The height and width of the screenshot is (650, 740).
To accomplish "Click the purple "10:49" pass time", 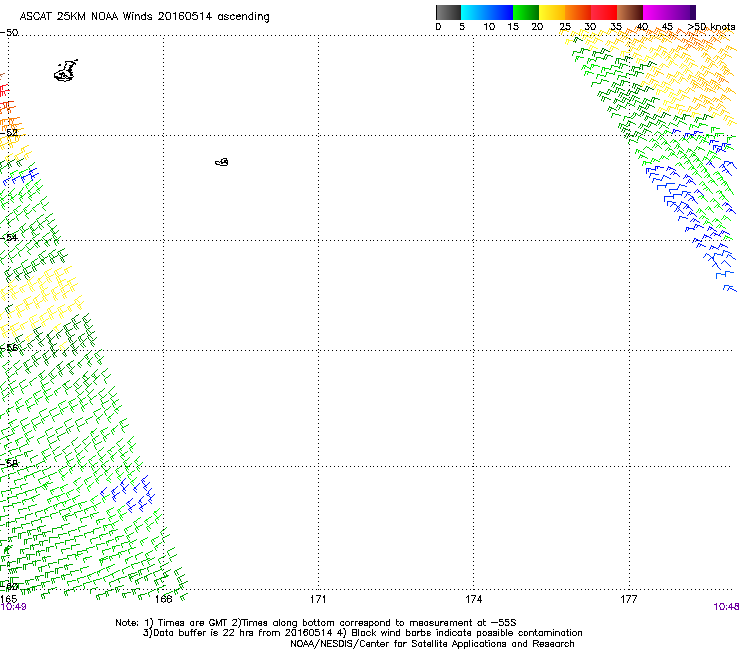I will pos(13,607).
